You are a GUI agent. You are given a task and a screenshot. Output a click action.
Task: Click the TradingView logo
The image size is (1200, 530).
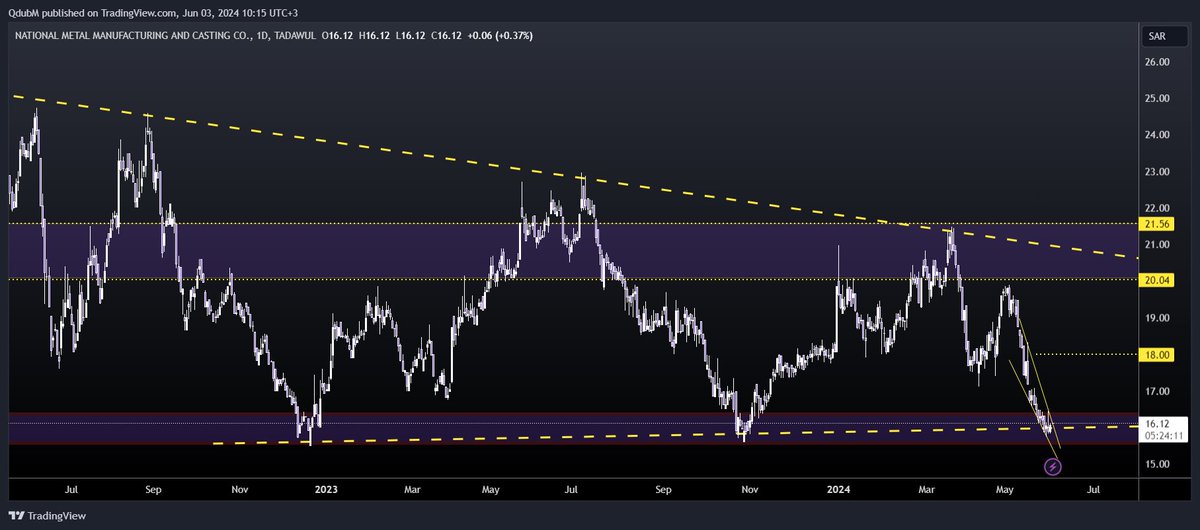click(x=48, y=516)
